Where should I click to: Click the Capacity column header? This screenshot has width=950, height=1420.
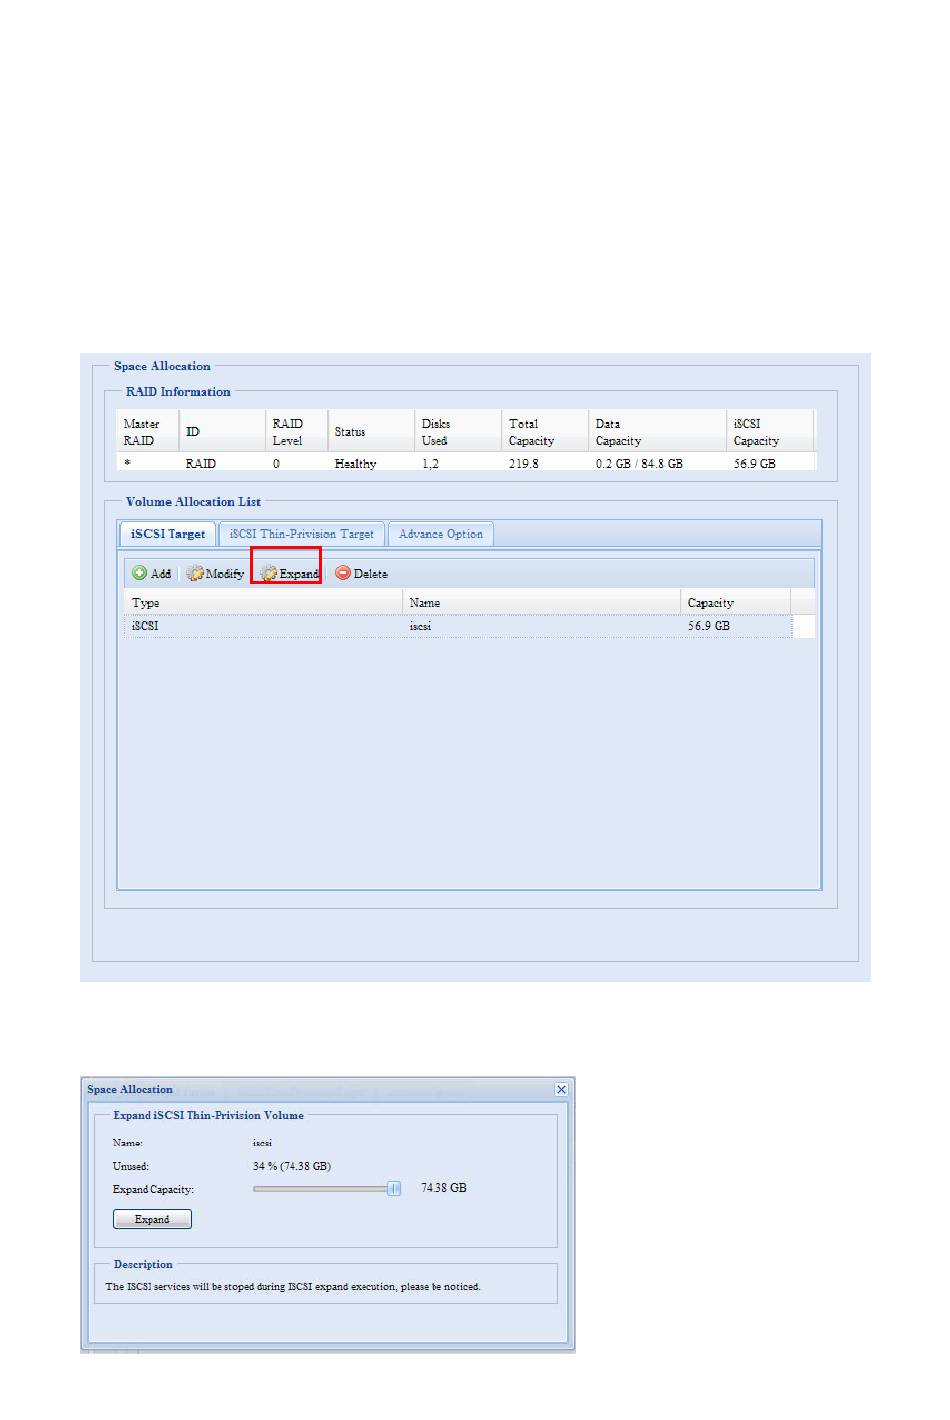coord(735,603)
